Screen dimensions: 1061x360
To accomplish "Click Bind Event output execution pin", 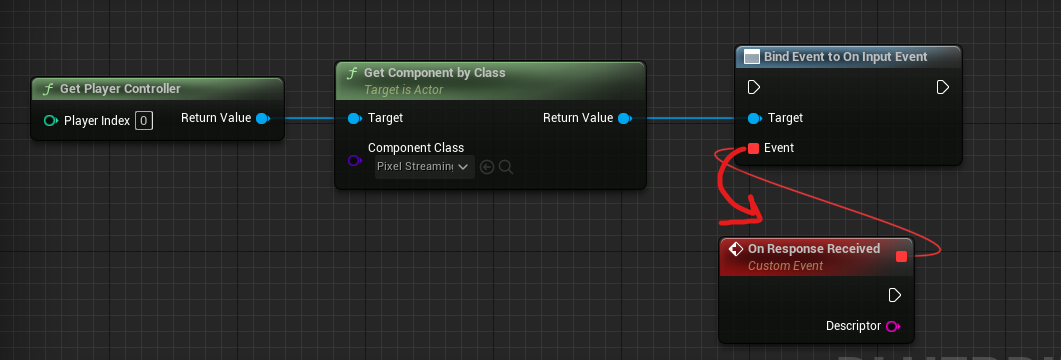I will 943,87.
